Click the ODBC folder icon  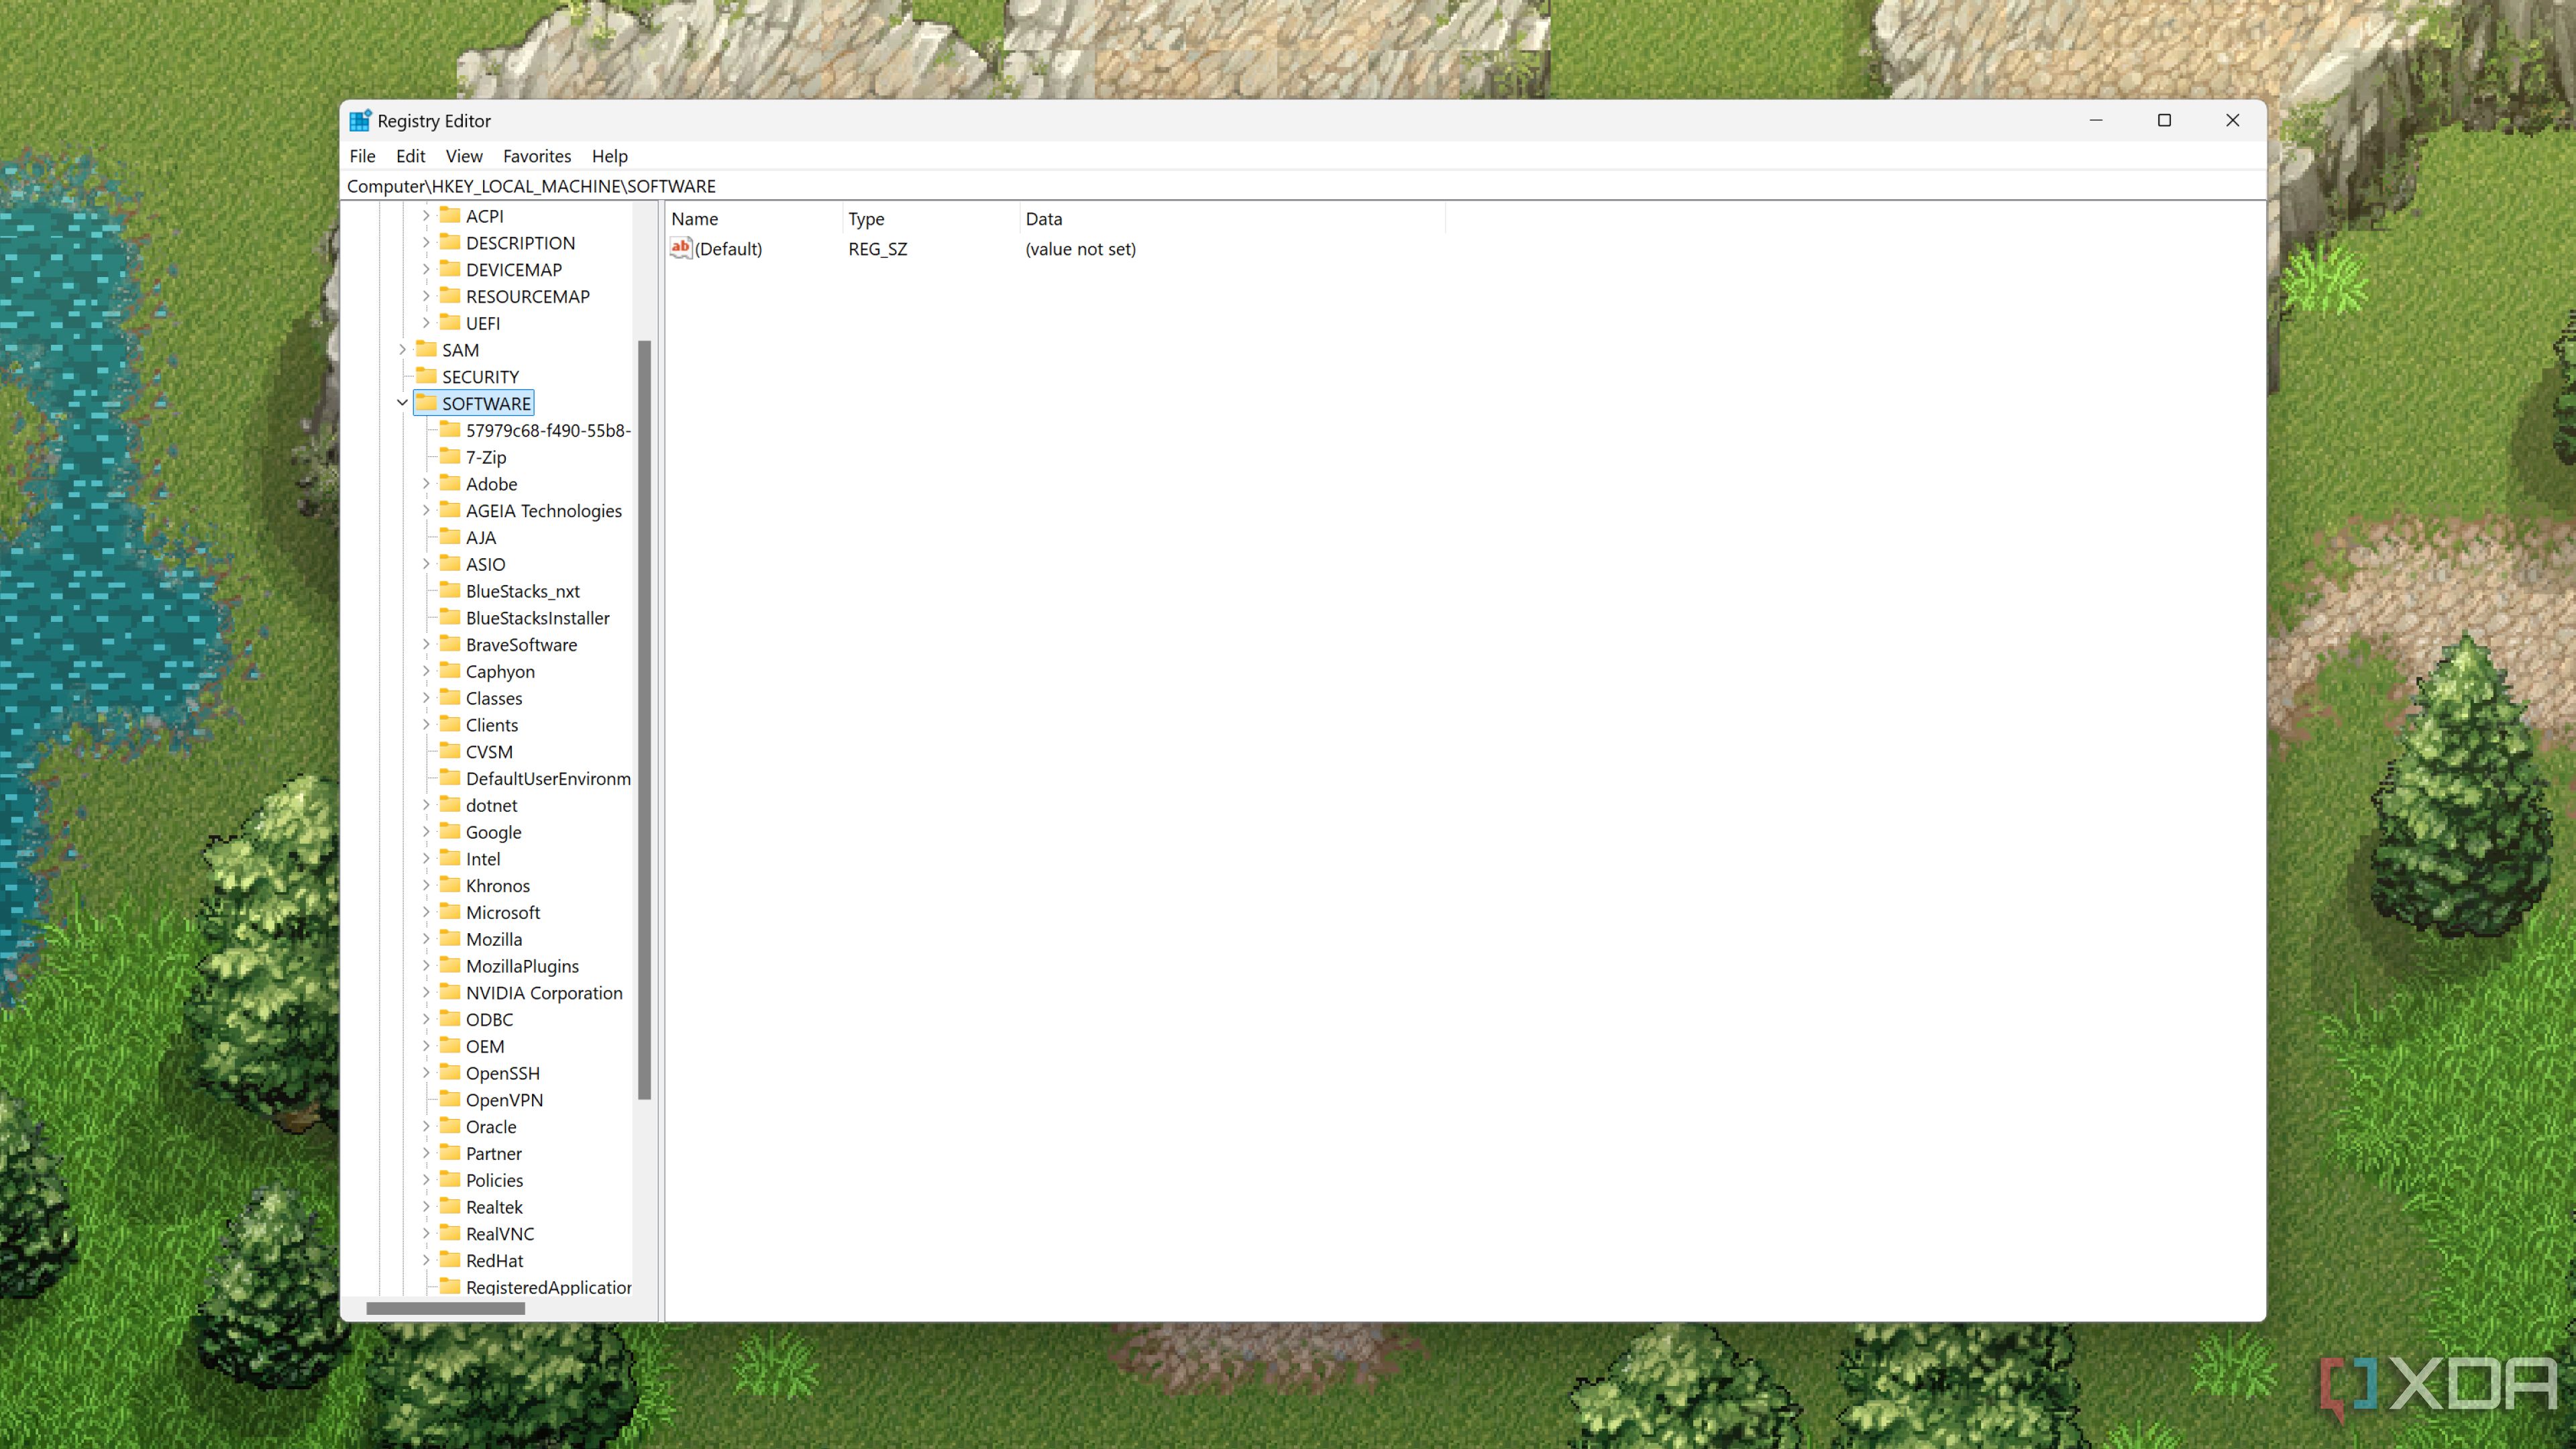coord(450,1019)
